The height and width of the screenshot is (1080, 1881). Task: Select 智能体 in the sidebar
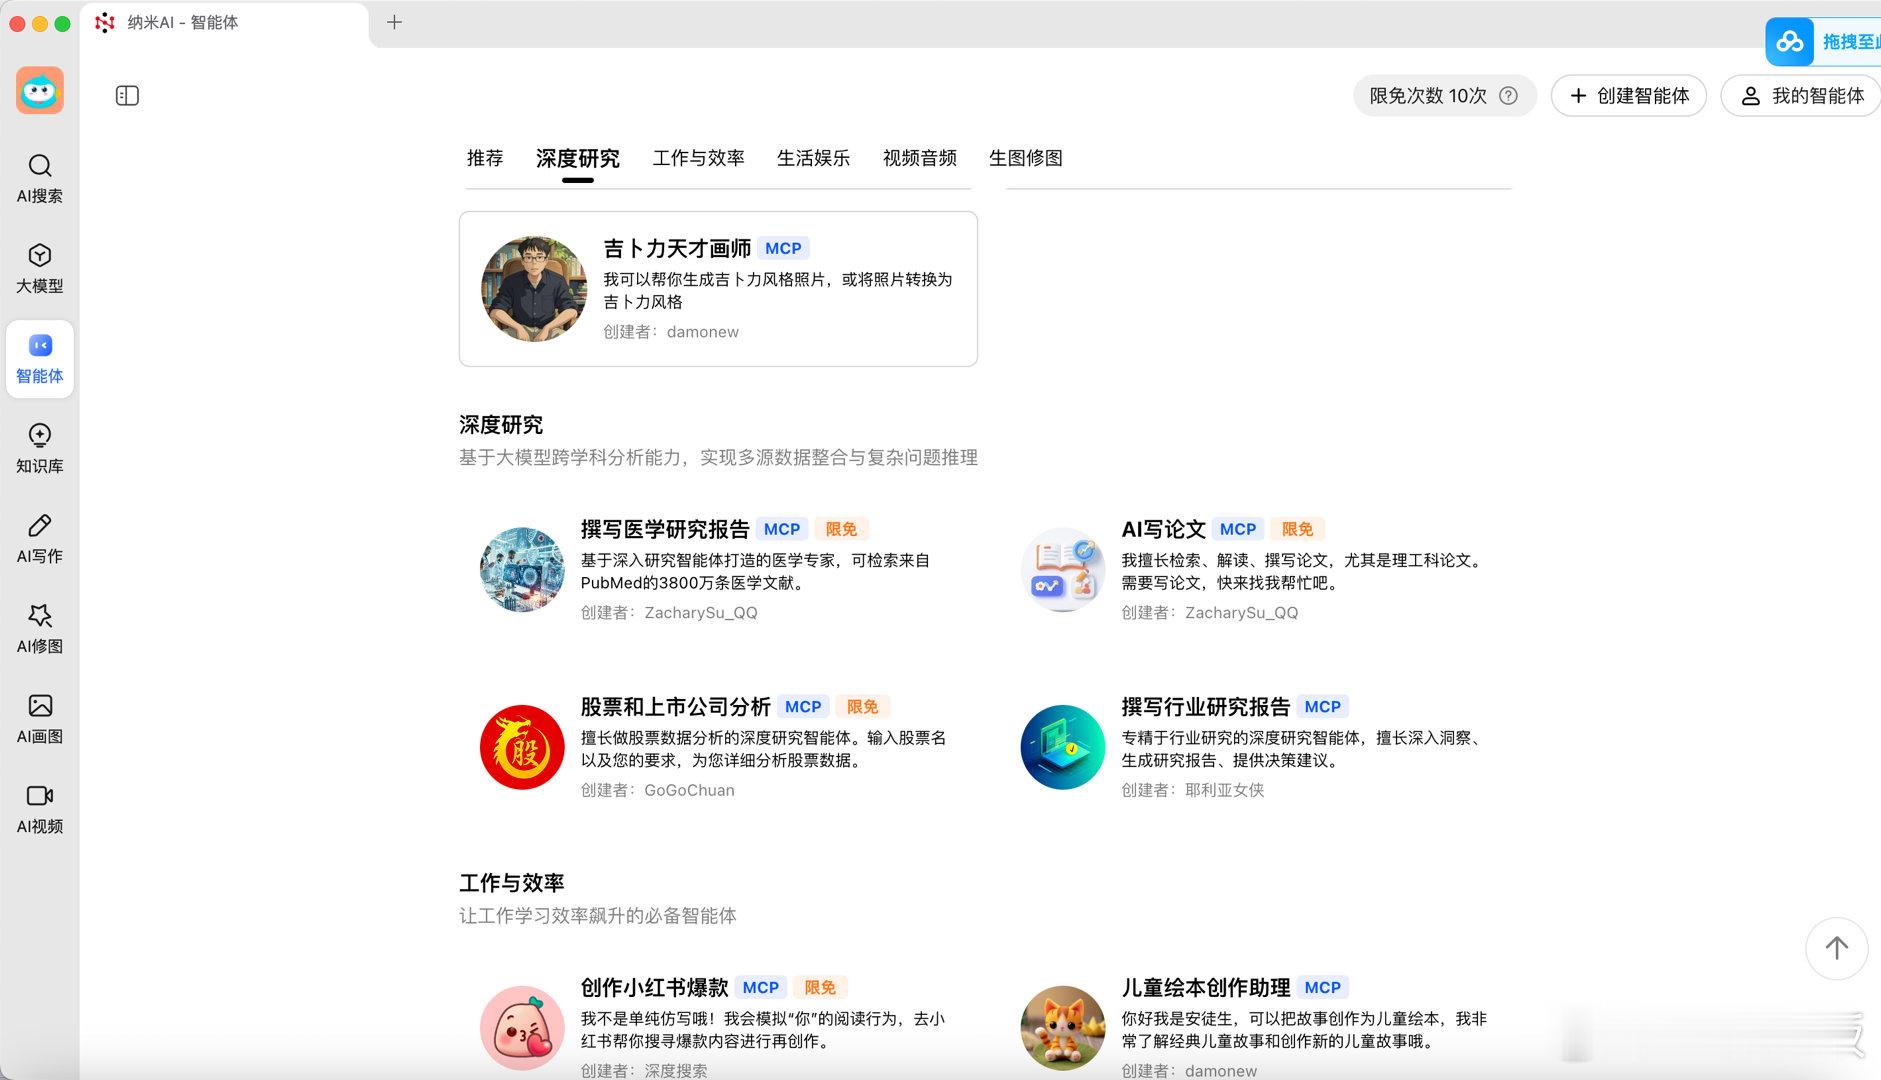[x=40, y=359]
